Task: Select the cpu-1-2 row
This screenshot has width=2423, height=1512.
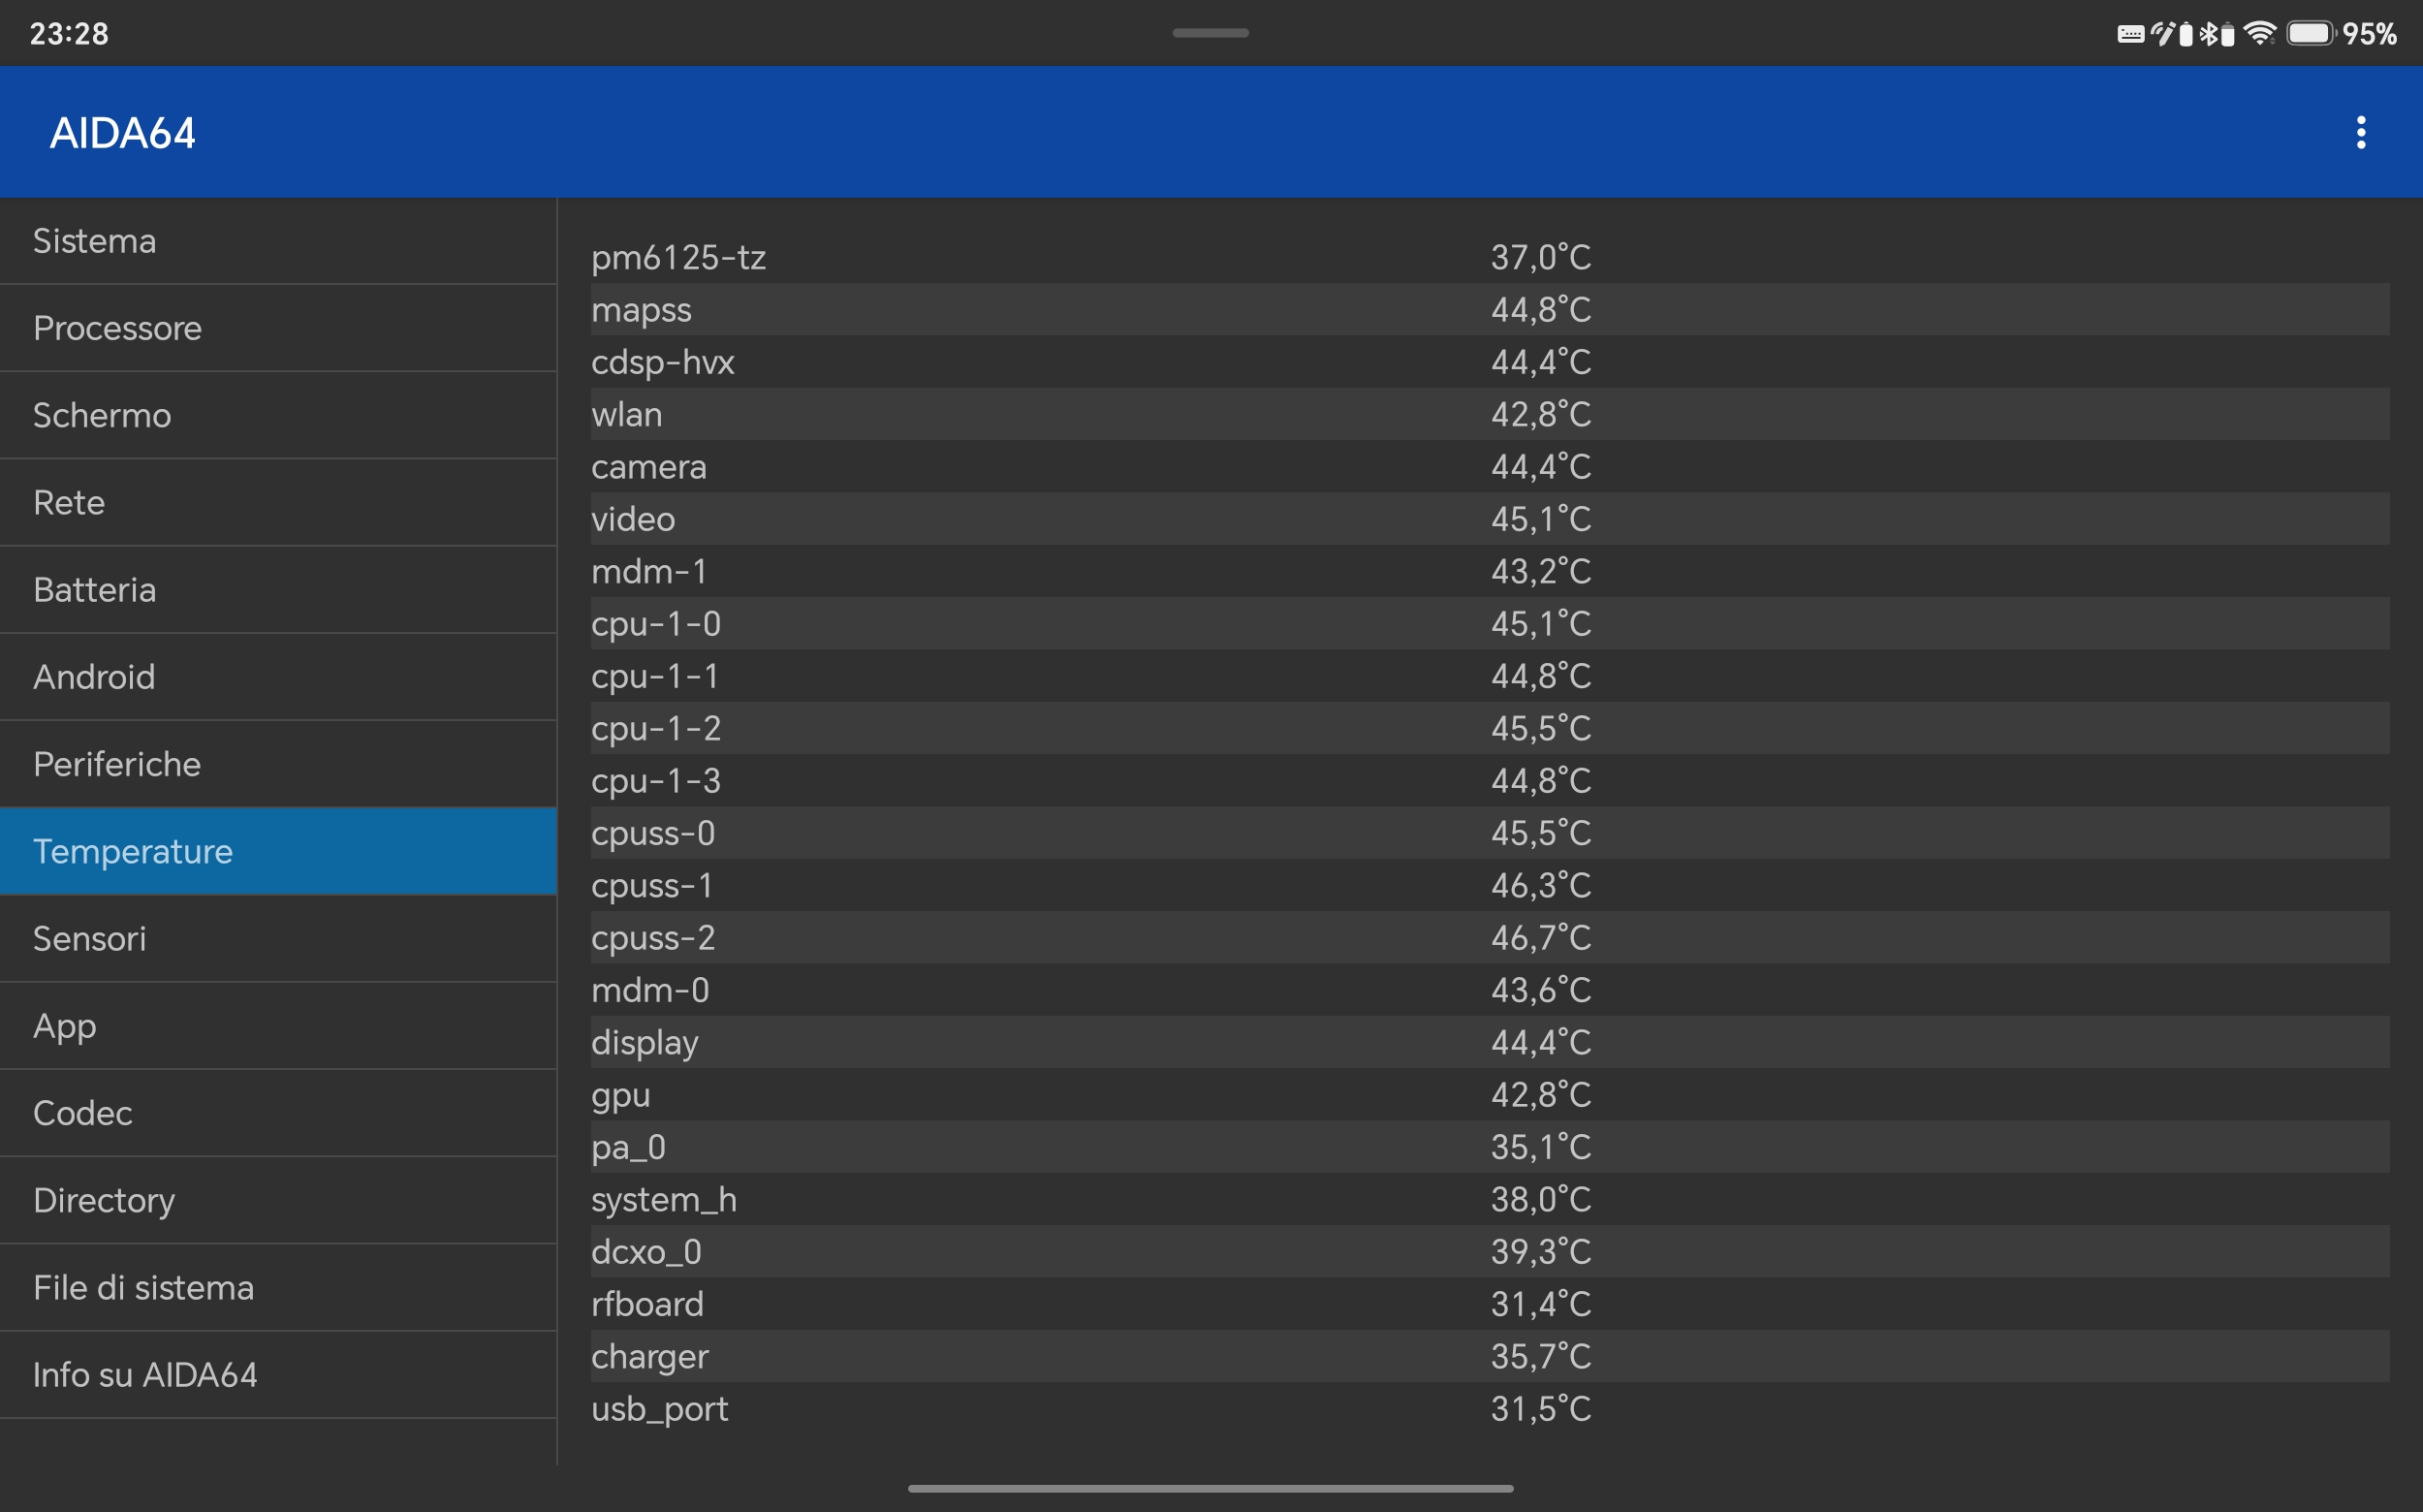Action: tap(1490, 728)
